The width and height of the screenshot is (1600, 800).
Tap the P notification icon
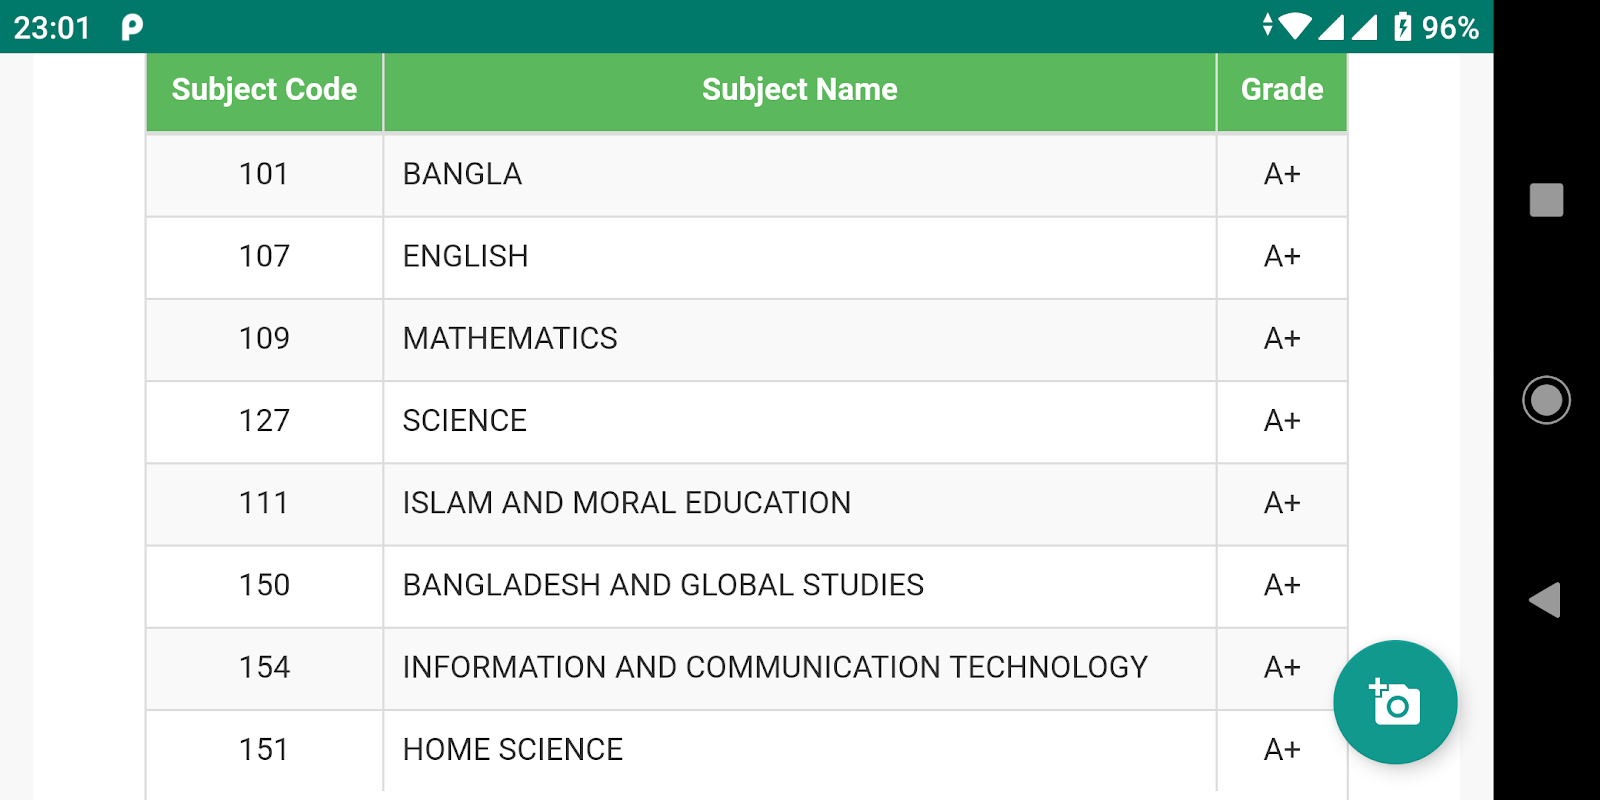pos(132,27)
